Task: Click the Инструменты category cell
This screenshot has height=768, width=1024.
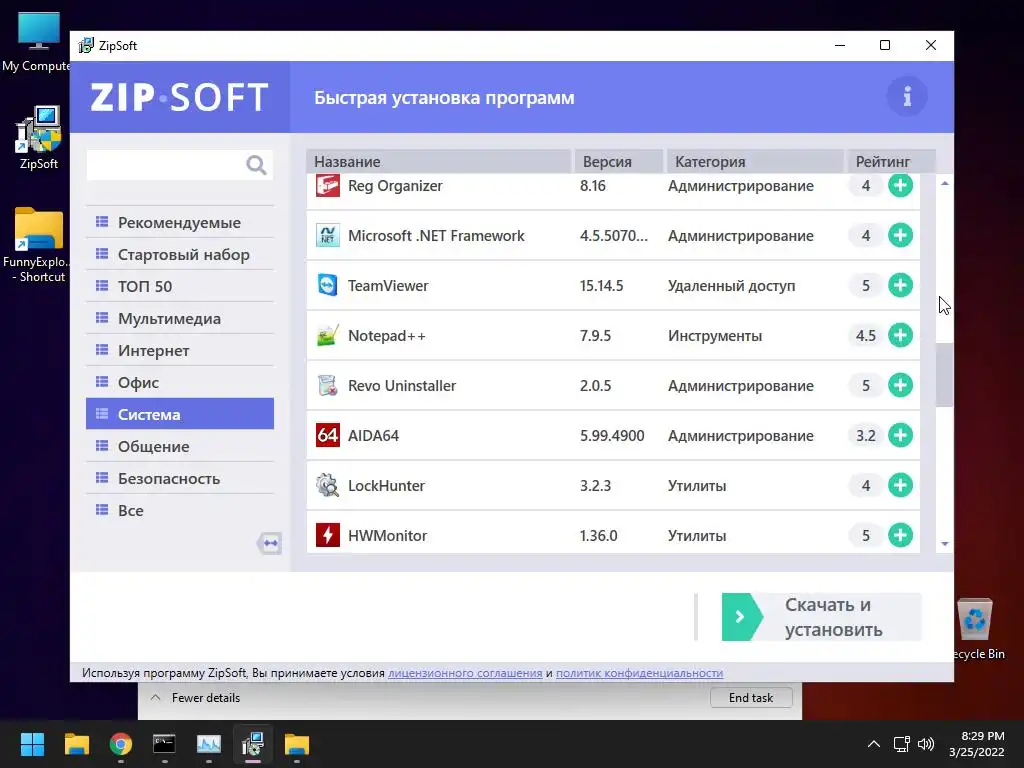Action: pyautogui.click(x=714, y=336)
